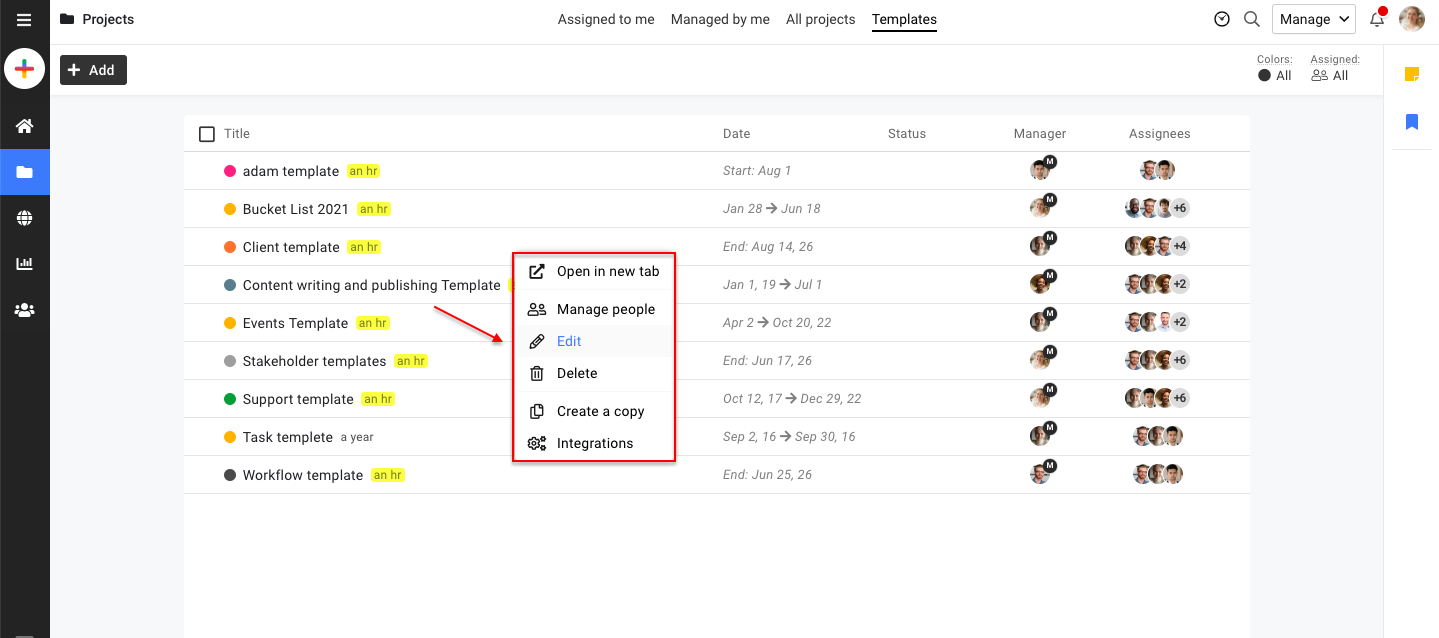The image size is (1439, 638).
Task: Open the hamburger menu icon
Action: [x=24, y=20]
